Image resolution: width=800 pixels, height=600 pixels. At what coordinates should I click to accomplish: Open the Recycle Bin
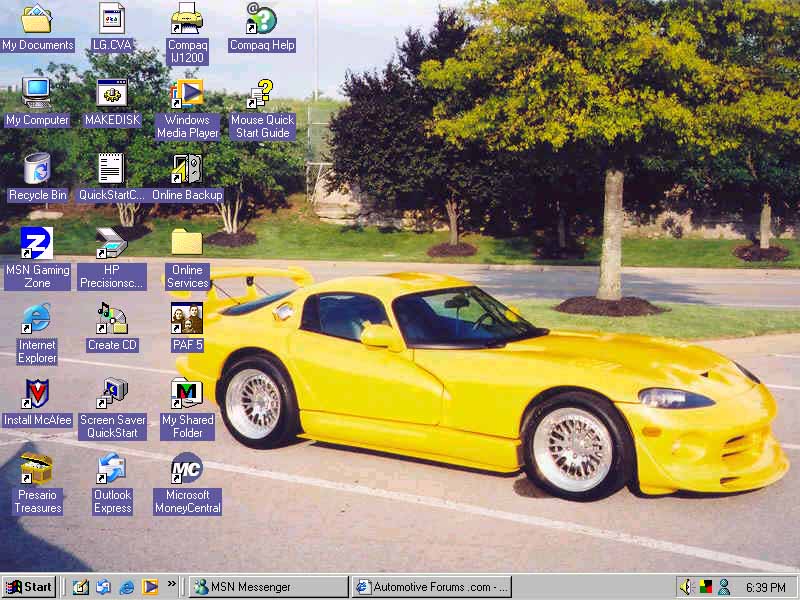tap(37, 169)
